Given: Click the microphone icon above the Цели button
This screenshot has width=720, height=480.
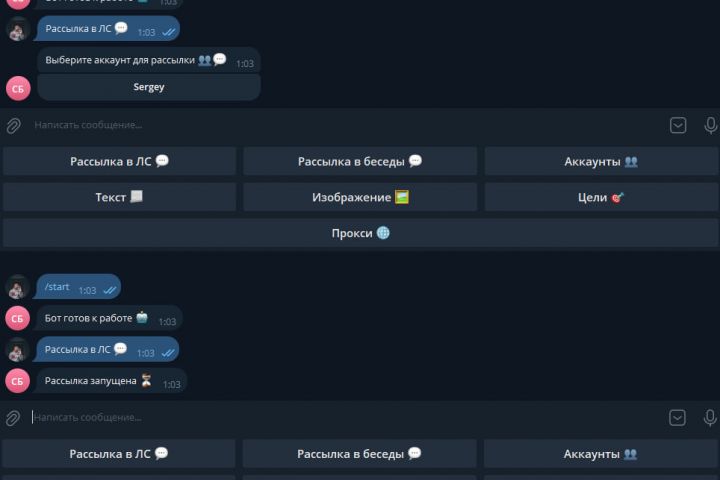Looking at the screenshot, I should coord(711,125).
